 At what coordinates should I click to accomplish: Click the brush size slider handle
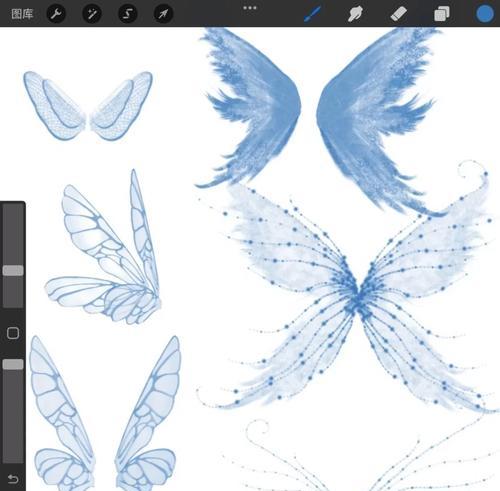(x=13, y=270)
